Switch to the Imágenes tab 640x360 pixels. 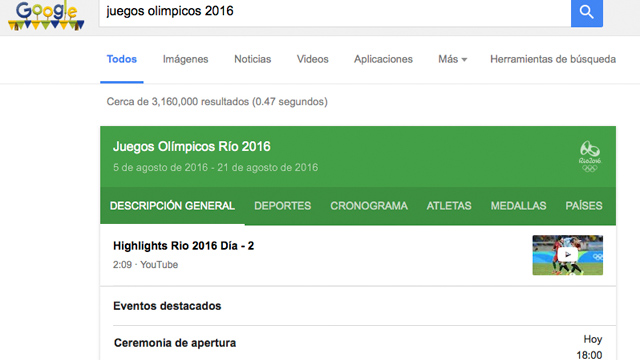click(x=185, y=59)
